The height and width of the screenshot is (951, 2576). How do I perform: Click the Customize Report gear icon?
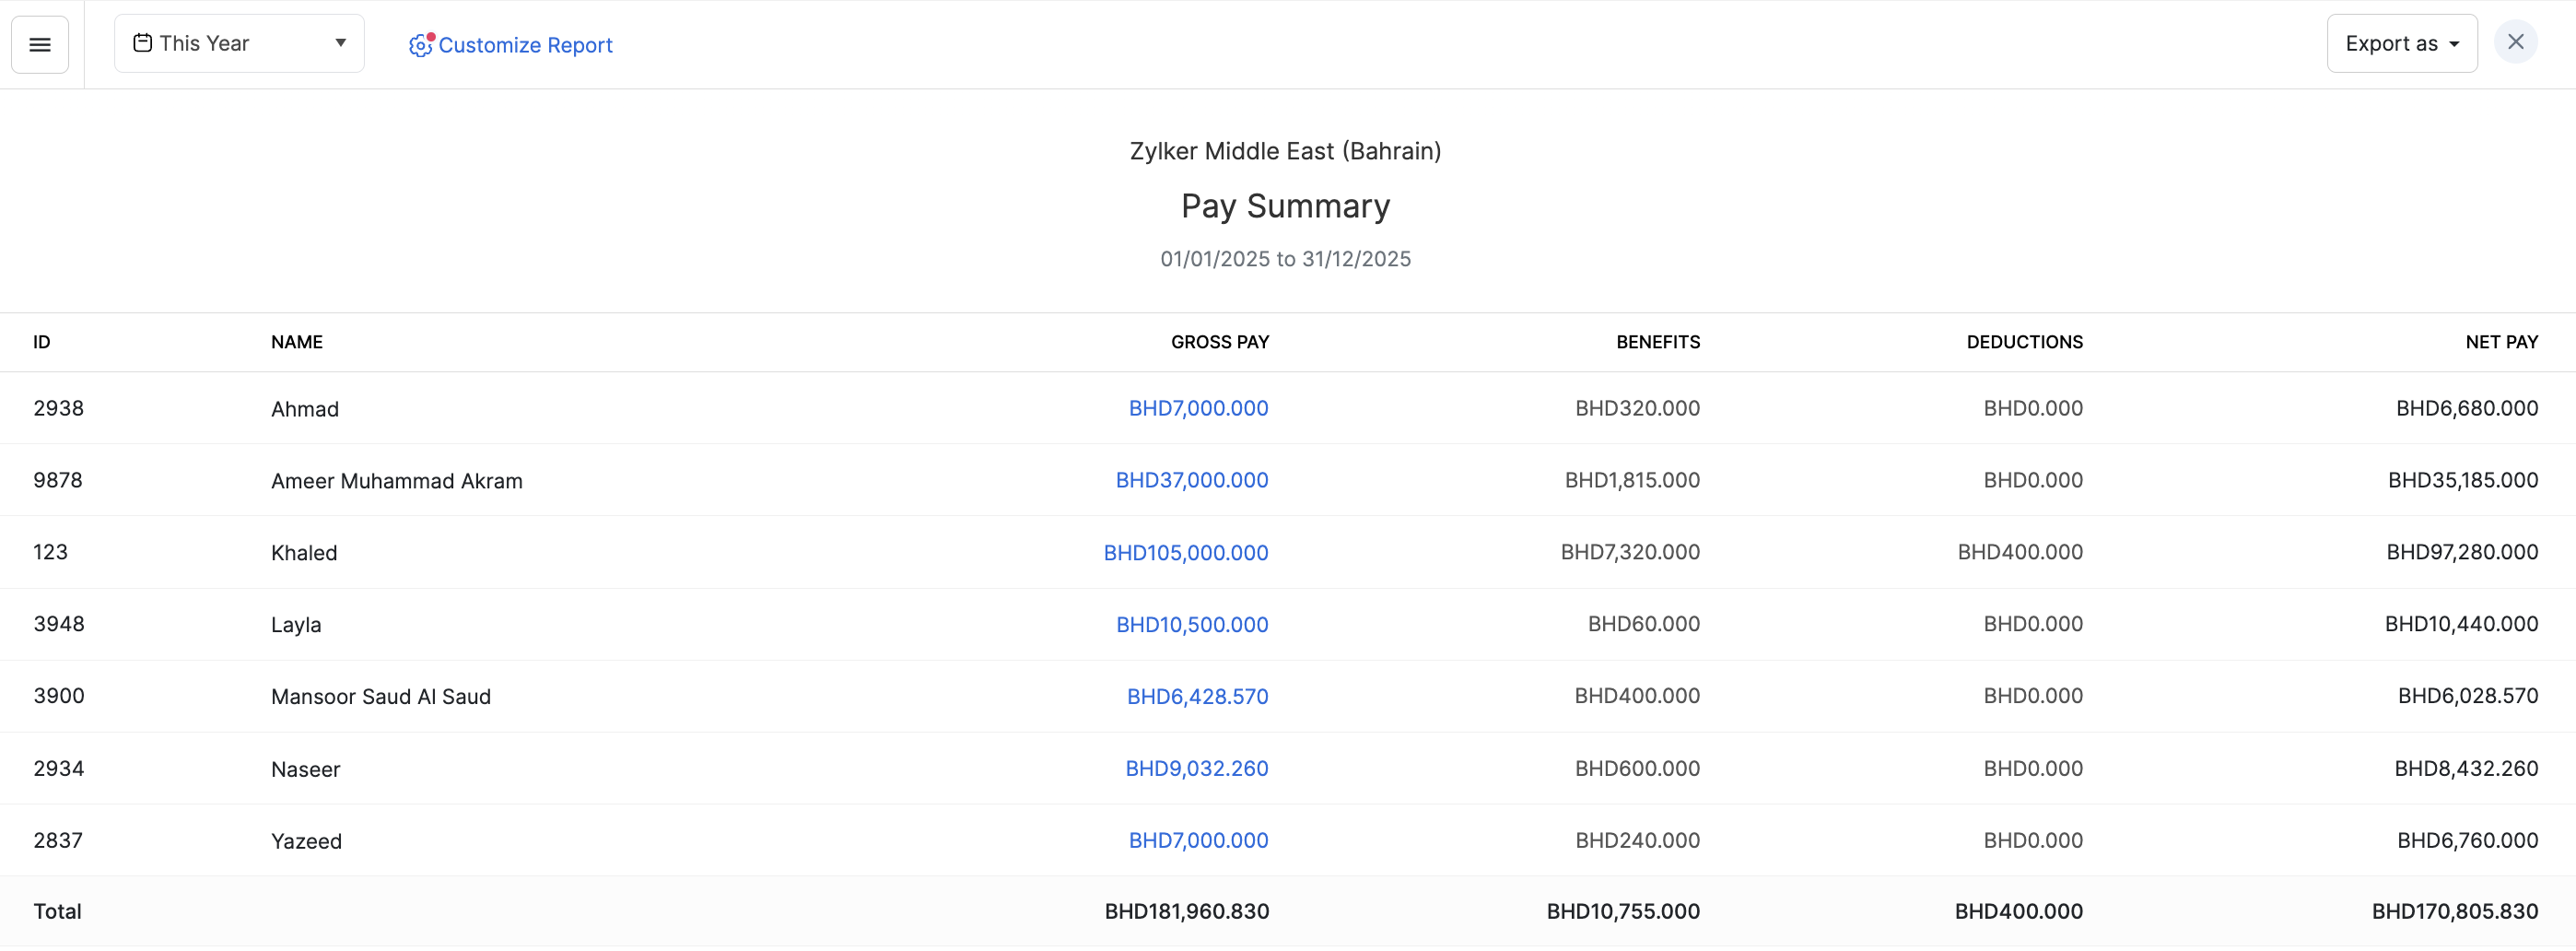coord(420,45)
